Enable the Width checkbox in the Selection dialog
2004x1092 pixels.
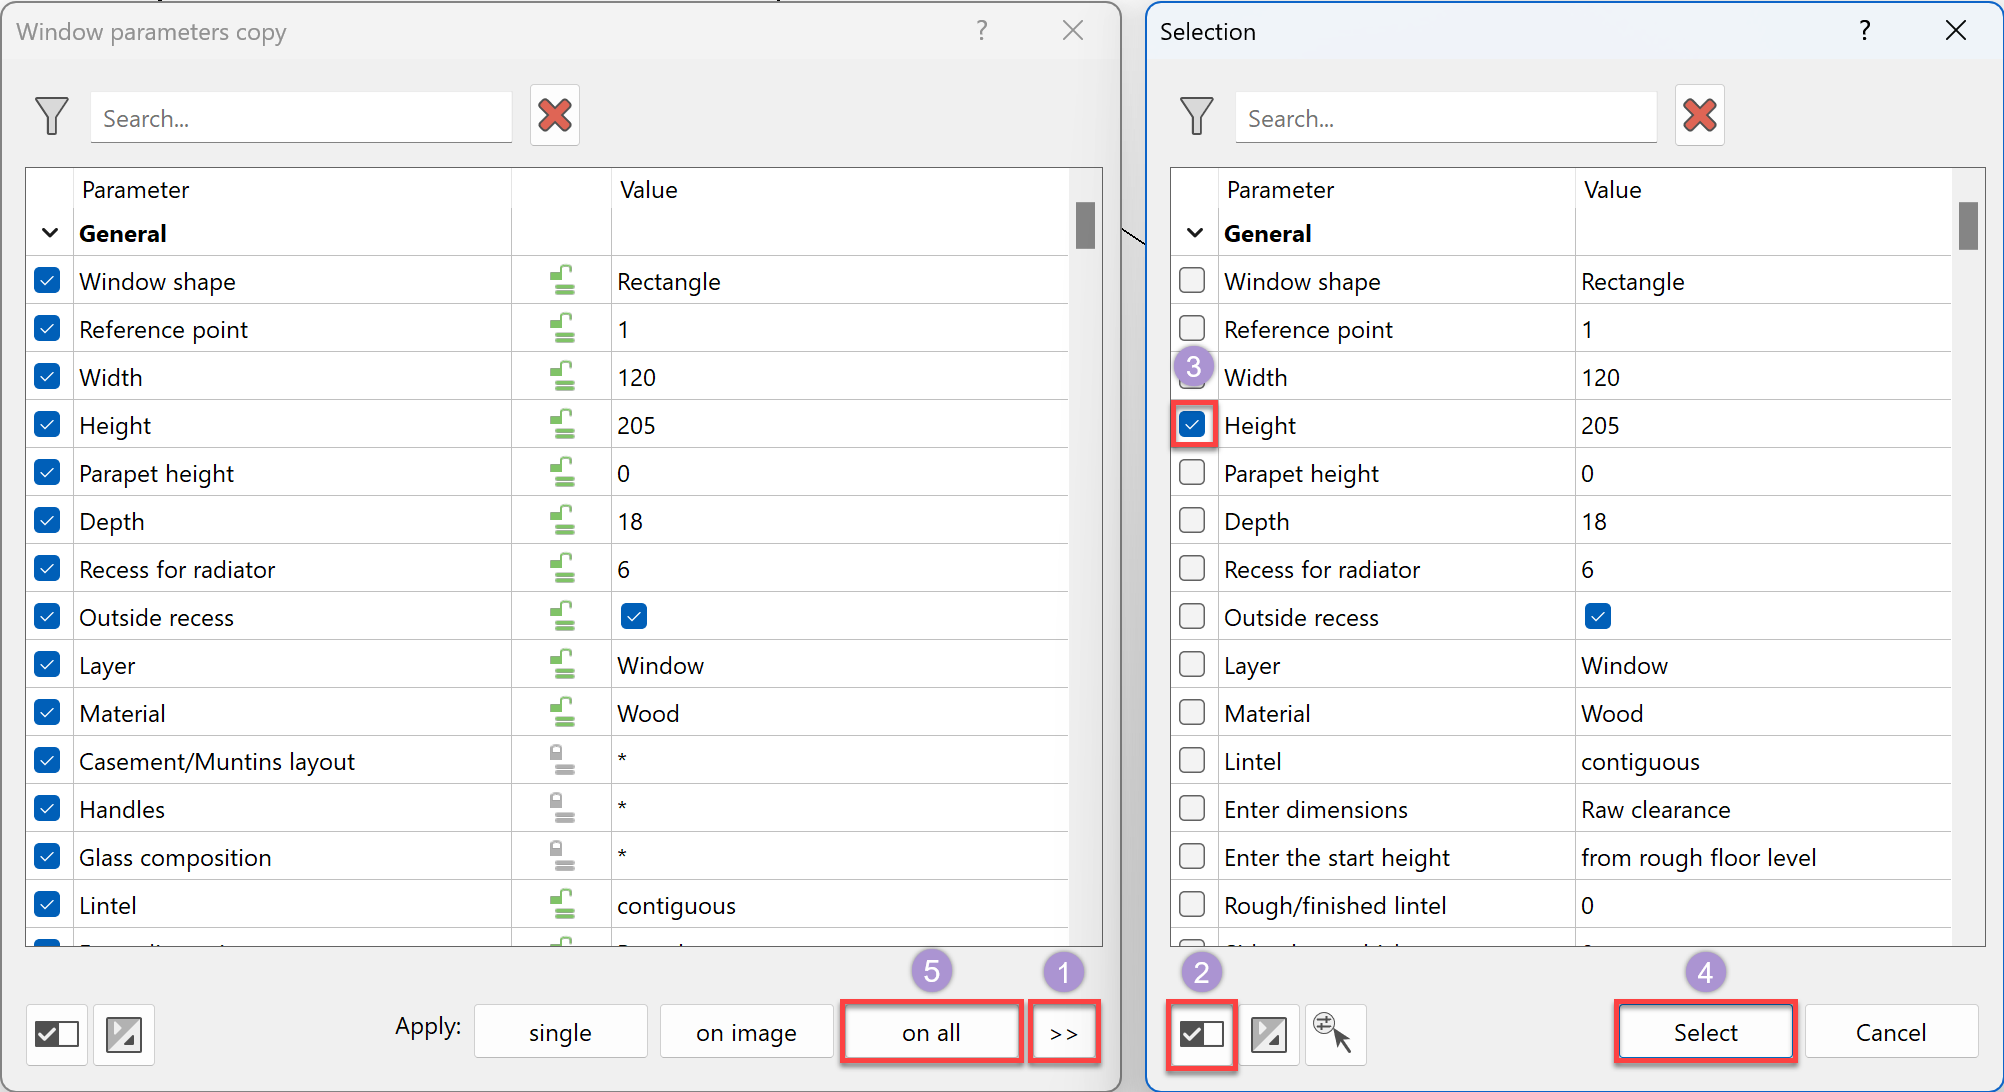point(1192,376)
